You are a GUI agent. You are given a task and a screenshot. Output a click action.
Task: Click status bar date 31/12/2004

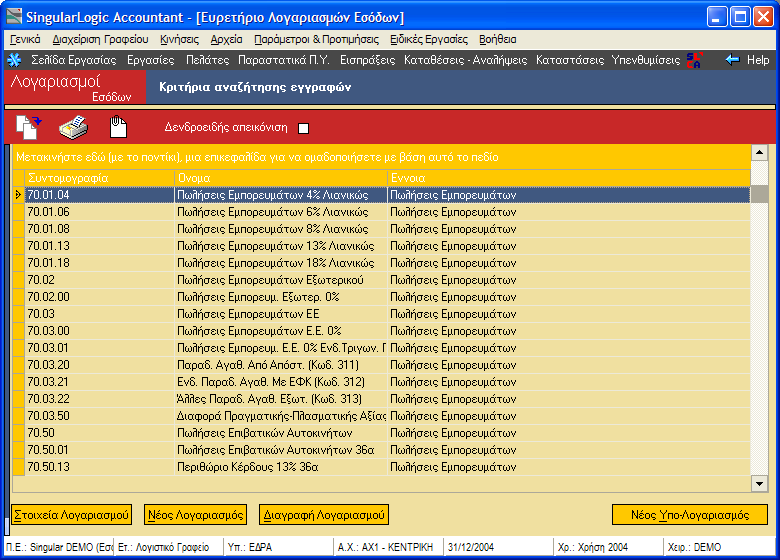point(497,547)
